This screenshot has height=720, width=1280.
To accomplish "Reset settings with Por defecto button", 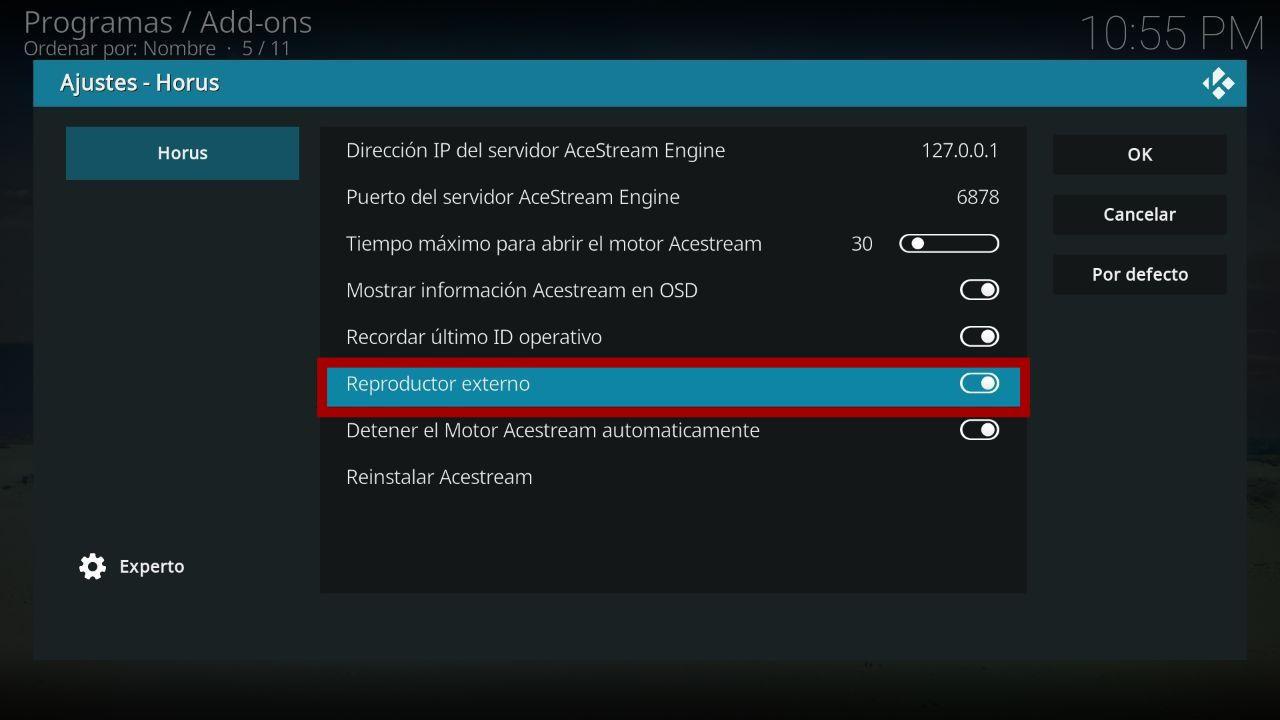I will coord(1140,274).
